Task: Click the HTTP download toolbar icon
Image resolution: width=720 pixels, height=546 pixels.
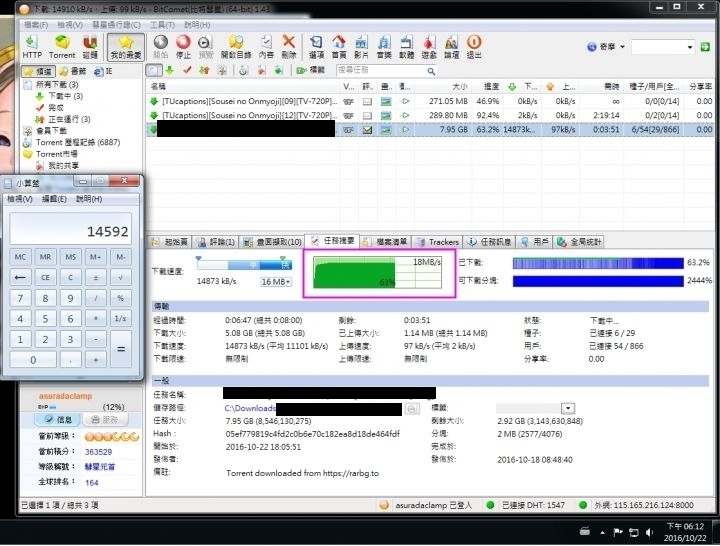Action: pyautogui.click(x=32, y=47)
